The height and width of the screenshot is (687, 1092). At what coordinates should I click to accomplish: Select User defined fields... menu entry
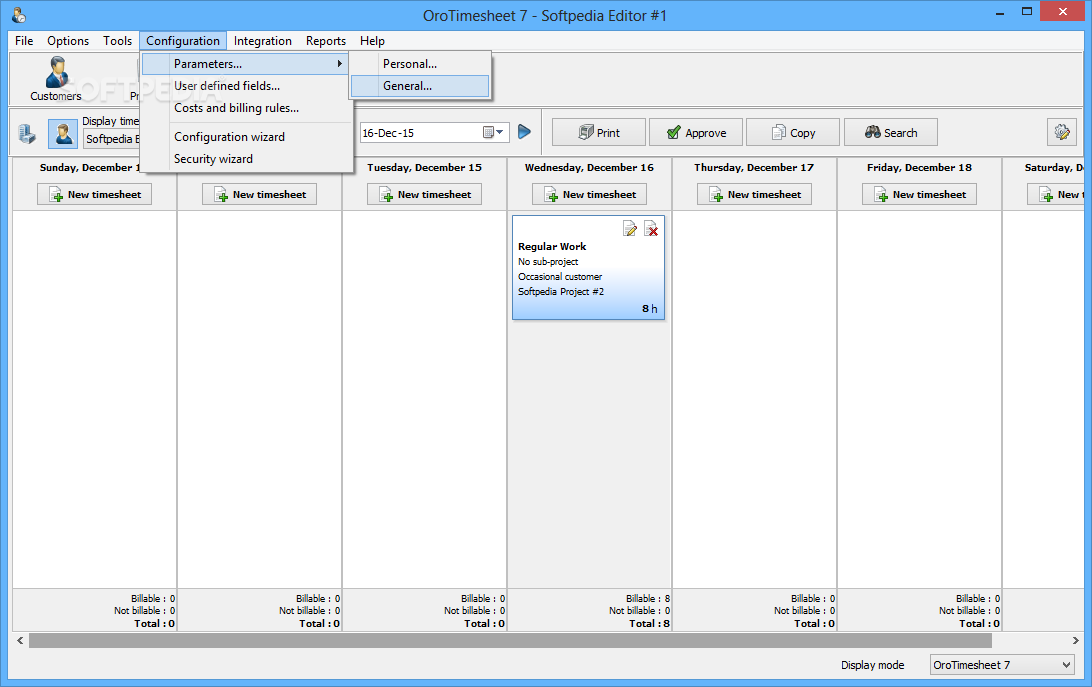tap(245, 86)
